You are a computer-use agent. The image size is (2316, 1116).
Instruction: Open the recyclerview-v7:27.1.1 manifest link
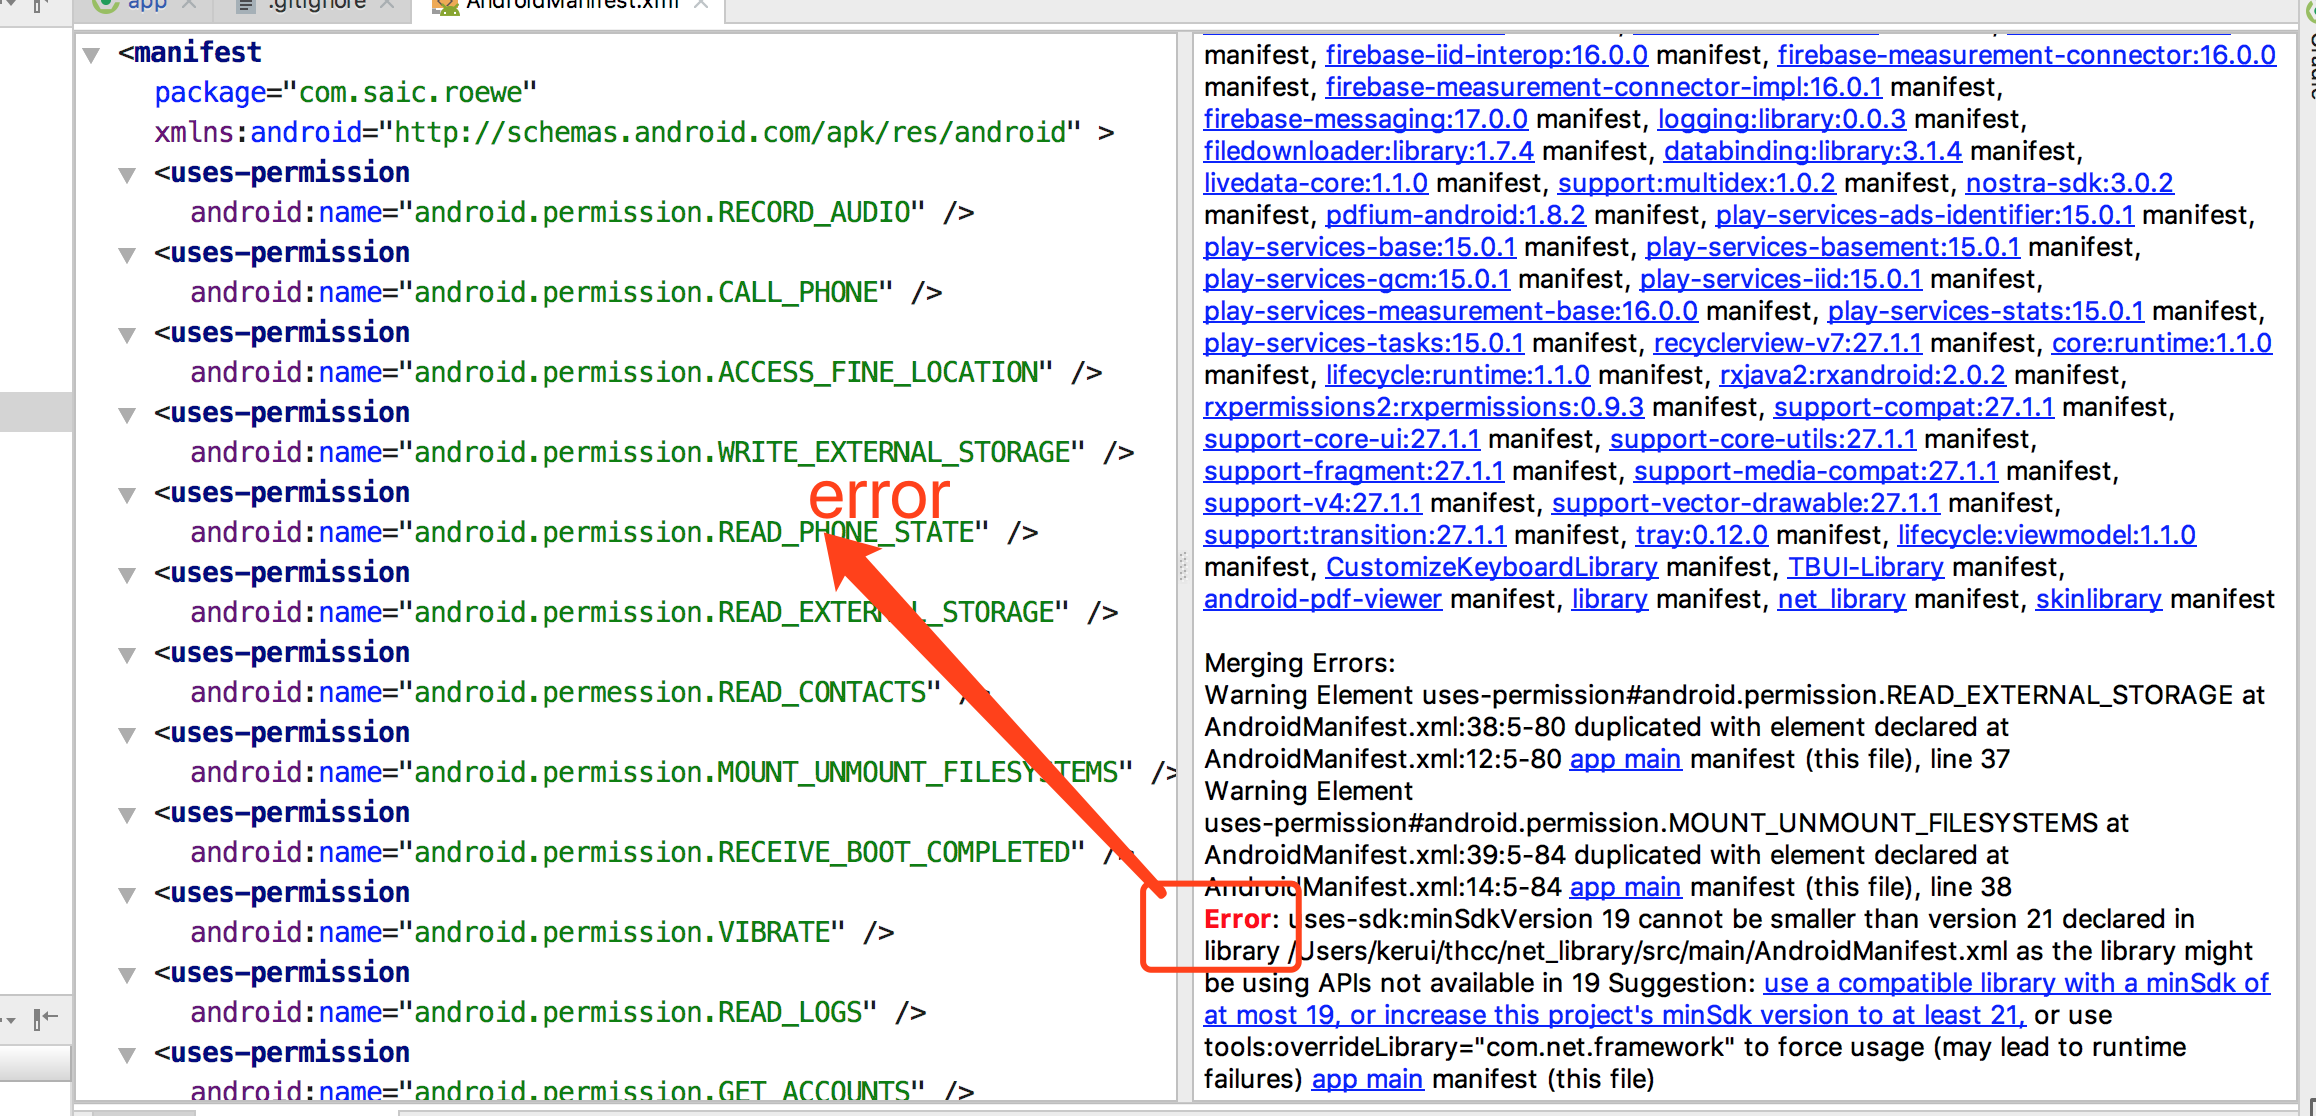click(1787, 343)
